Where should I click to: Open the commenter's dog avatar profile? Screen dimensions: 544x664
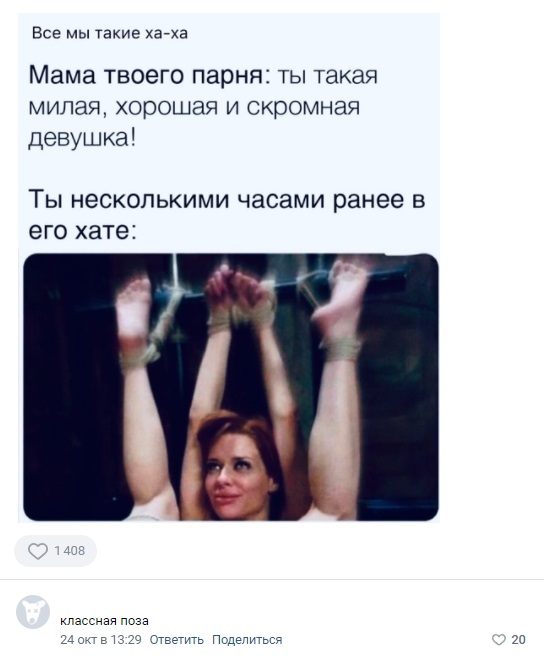point(33,612)
